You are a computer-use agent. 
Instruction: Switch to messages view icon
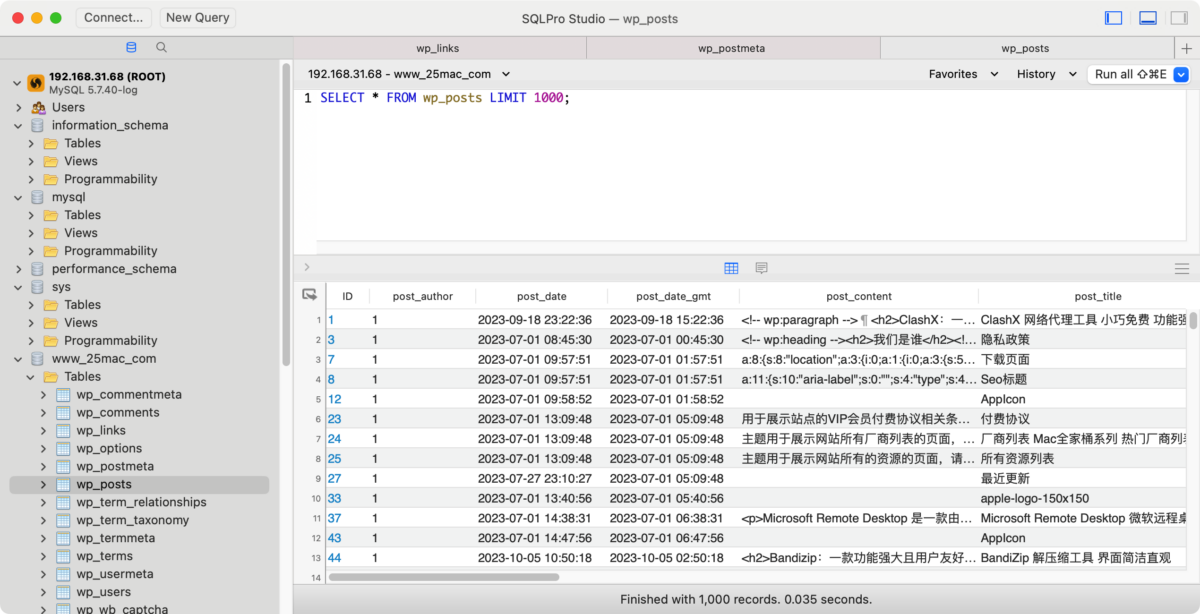(761, 268)
